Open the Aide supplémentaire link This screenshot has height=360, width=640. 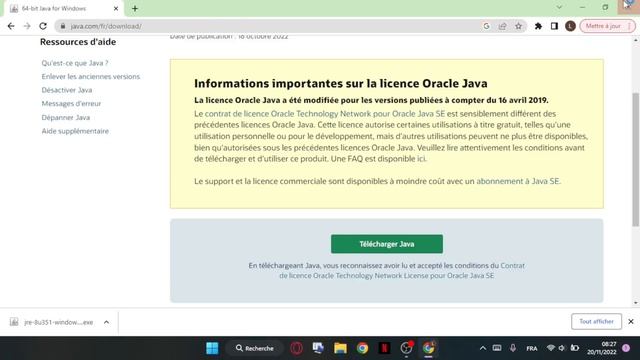(75, 131)
